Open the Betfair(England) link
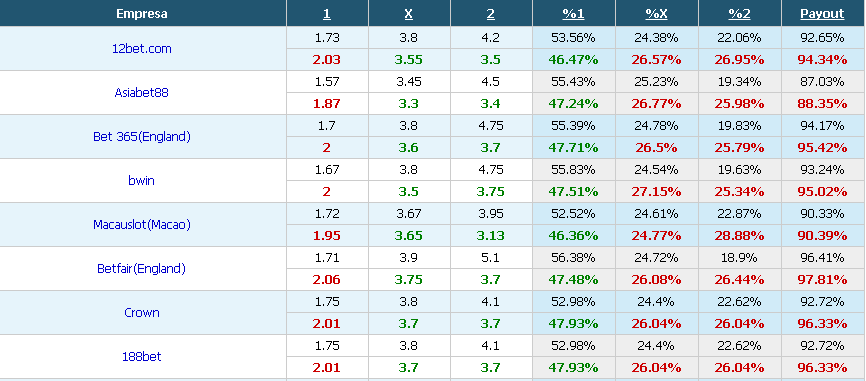This screenshot has width=866, height=381. point(141,269)
